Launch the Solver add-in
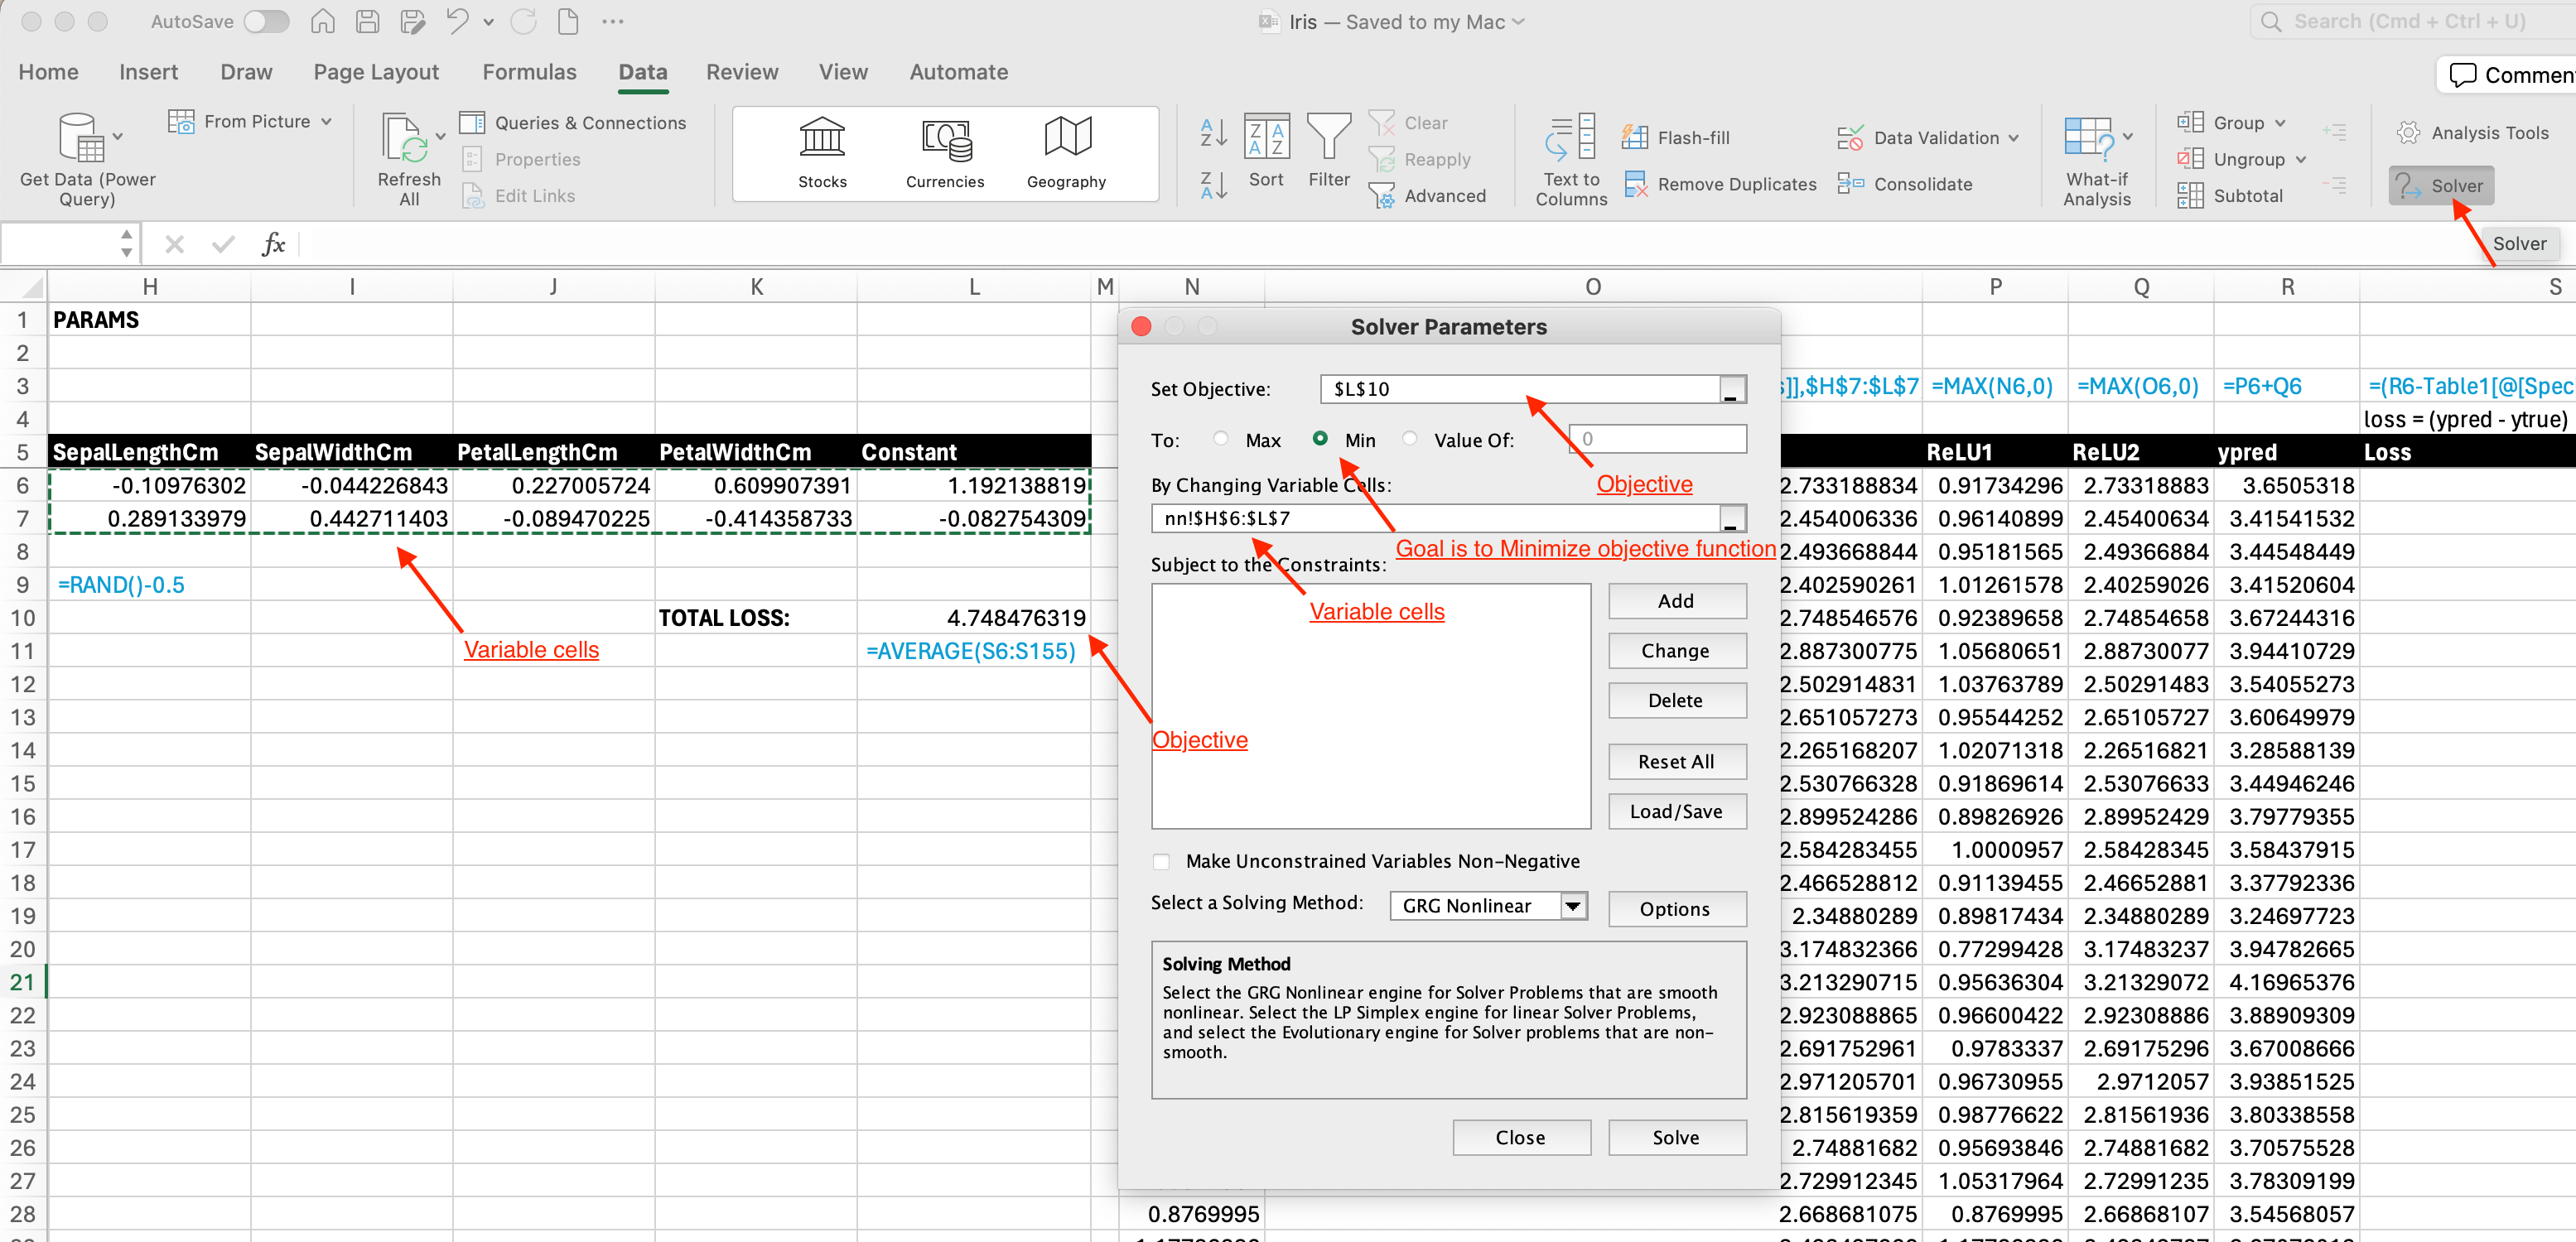This screenshot has width=2576, height=1242. click(x=2441, y=186)
